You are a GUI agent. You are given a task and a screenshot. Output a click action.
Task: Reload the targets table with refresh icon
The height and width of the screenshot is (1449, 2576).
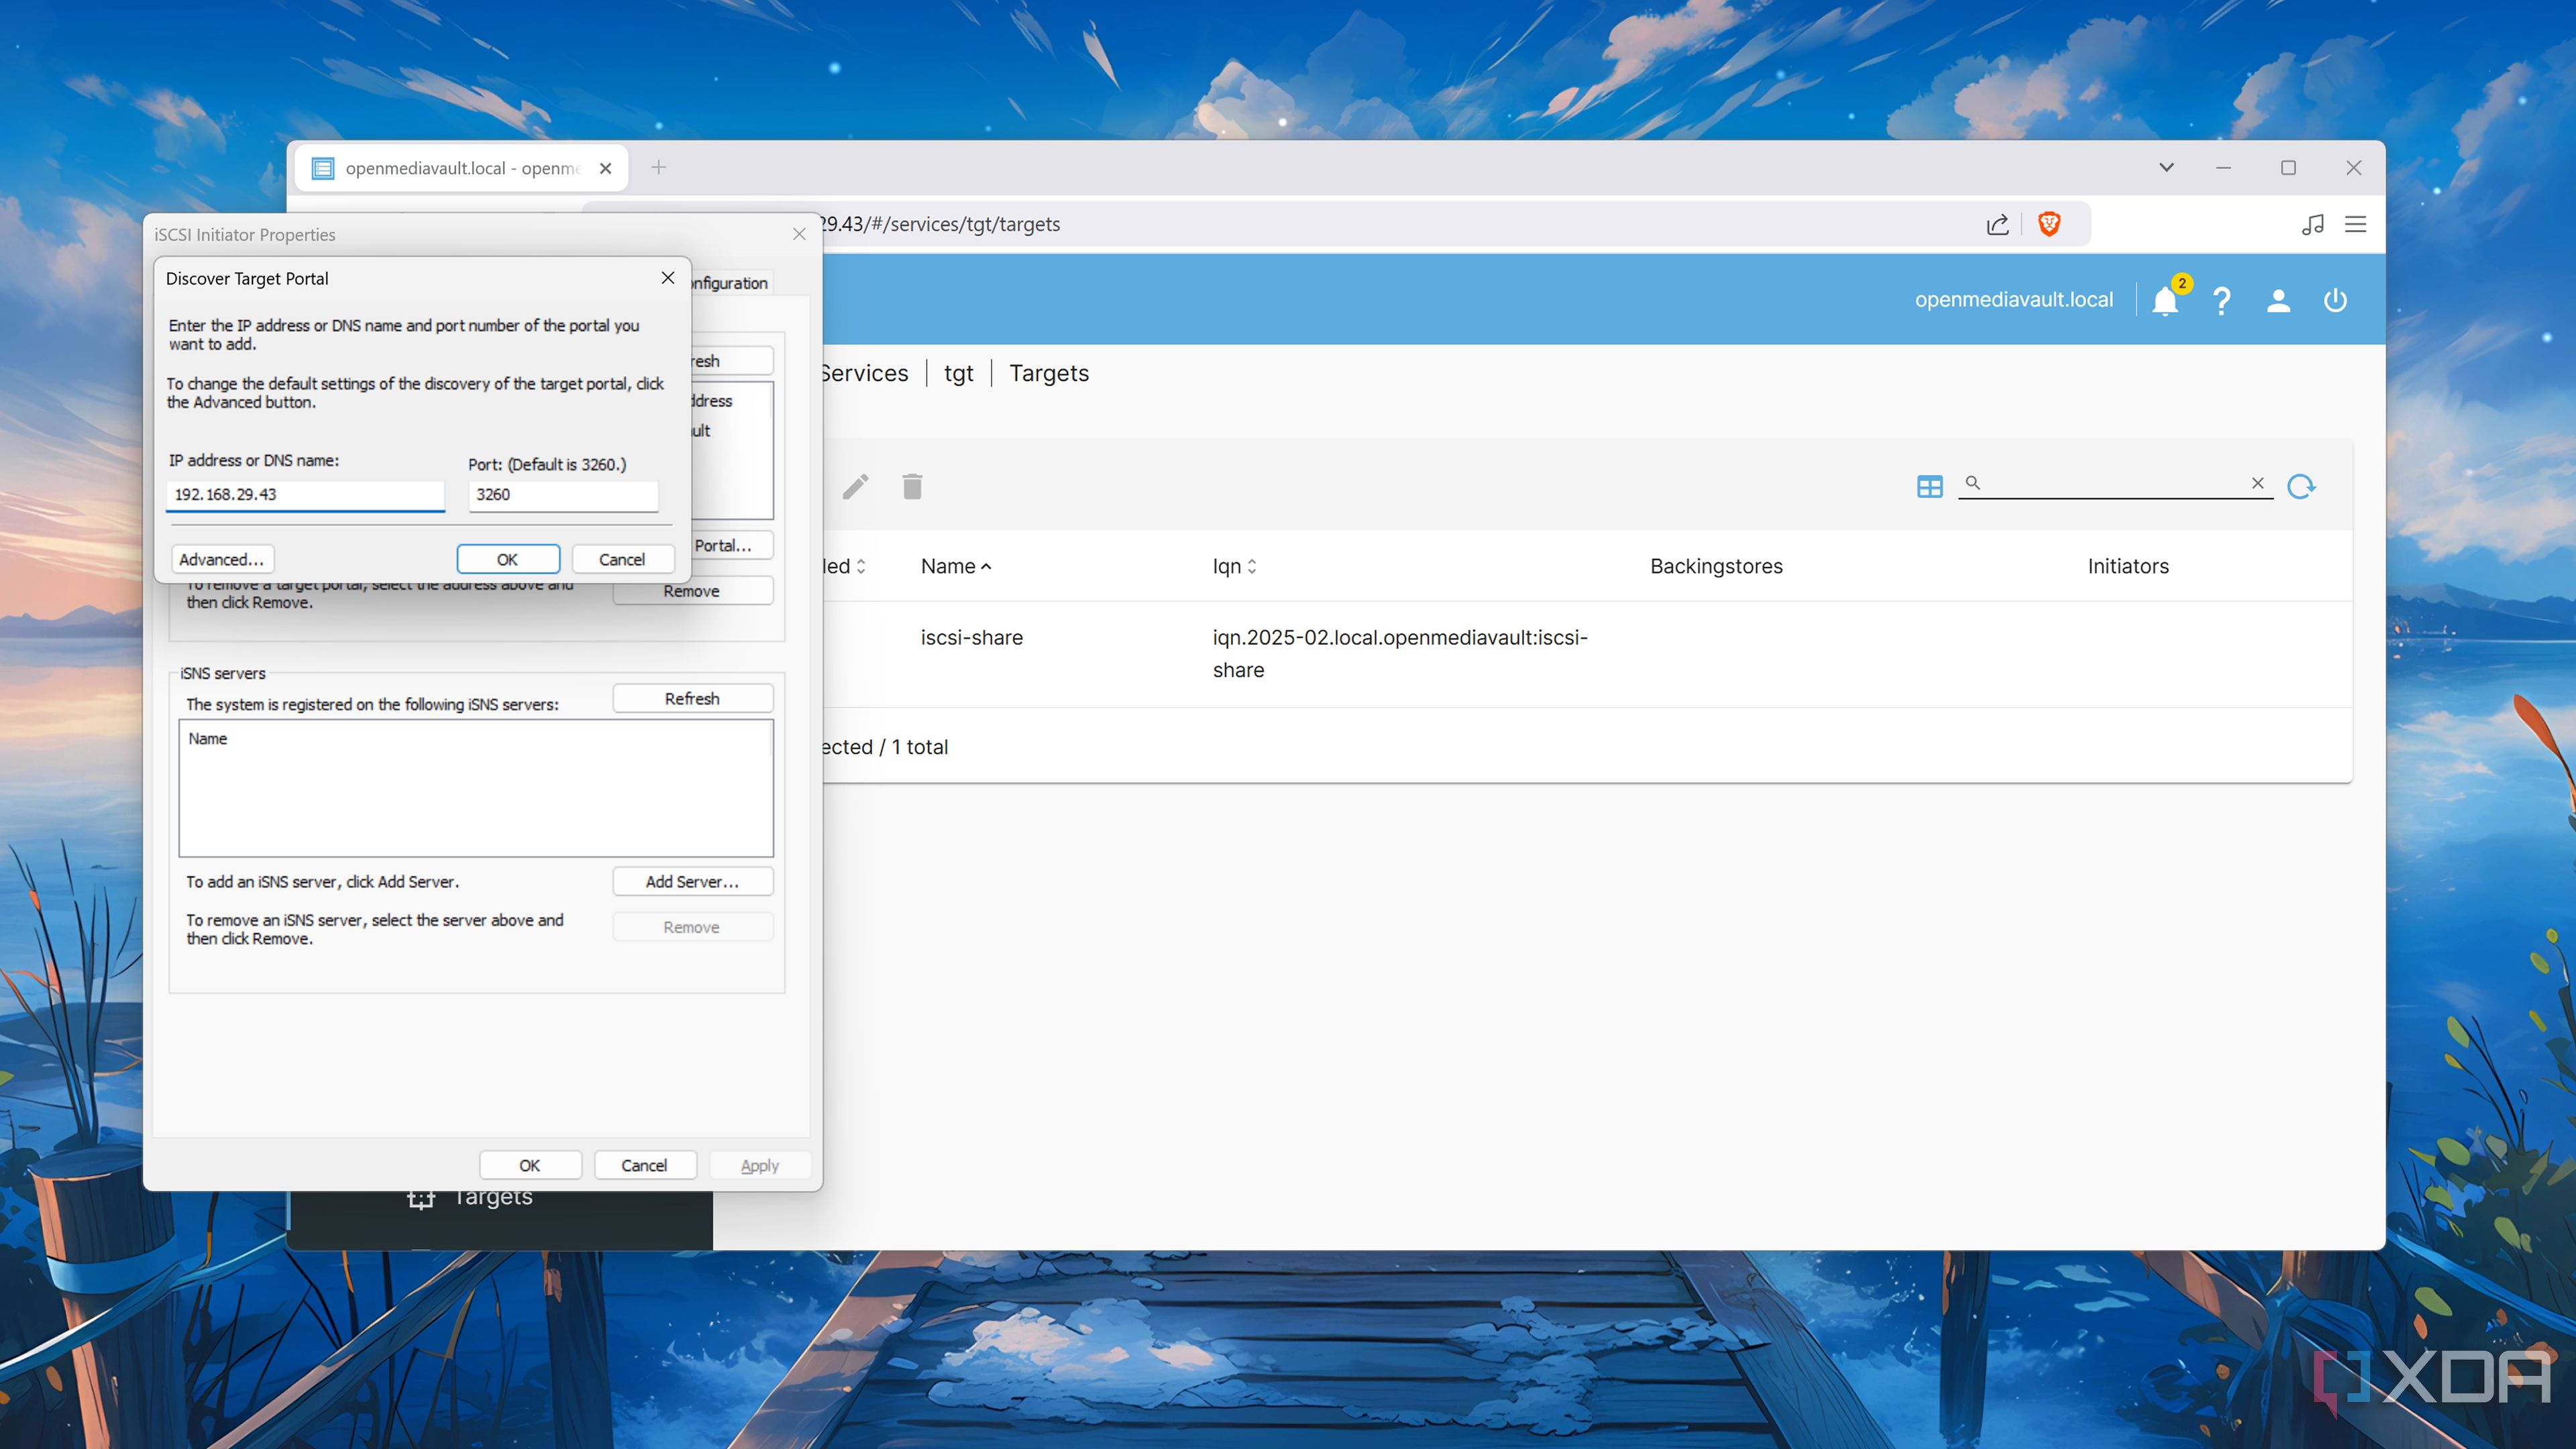click(2301, 486)
